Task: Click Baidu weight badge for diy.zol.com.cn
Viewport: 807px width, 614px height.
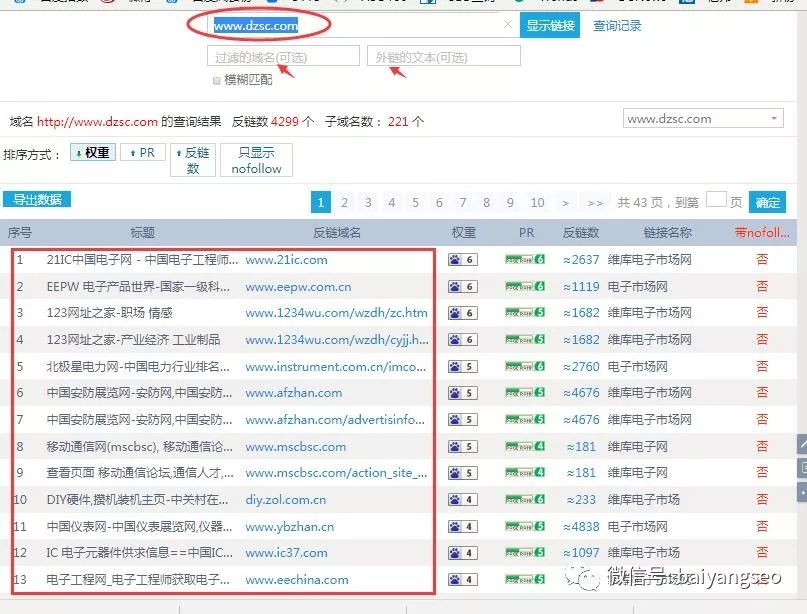Action: click(463, 500)
